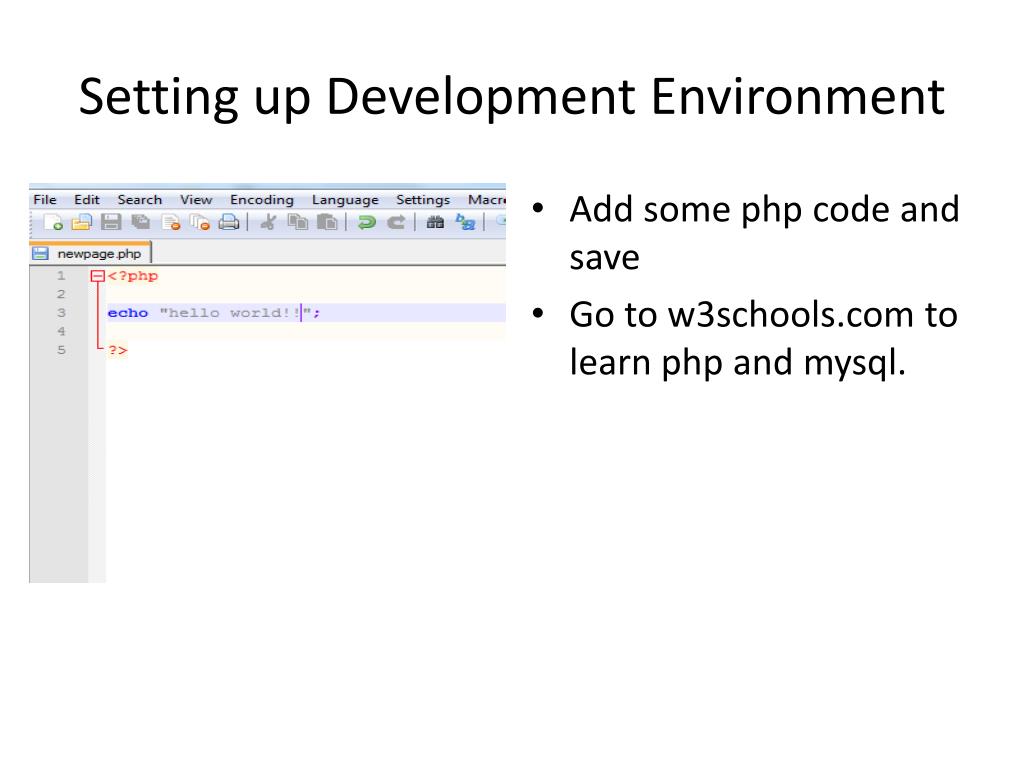
Task: Open the Search menu
Action: tap(140, 200)
